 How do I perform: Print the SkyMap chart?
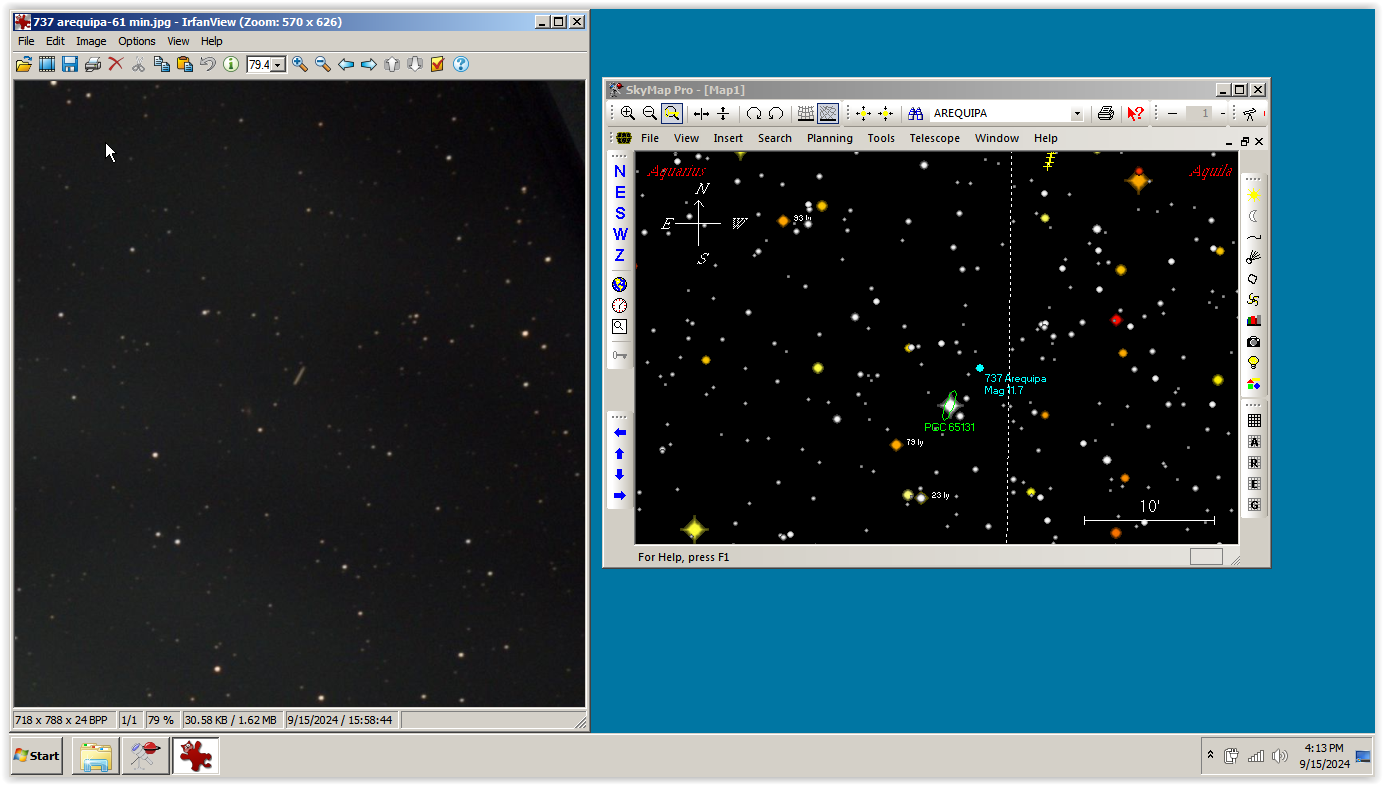[1106, 114]
